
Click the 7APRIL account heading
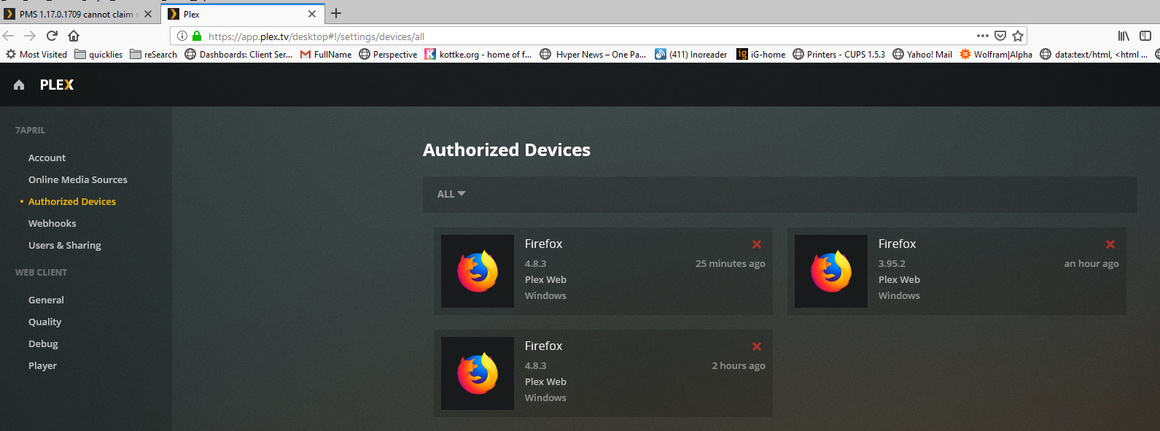30,130
